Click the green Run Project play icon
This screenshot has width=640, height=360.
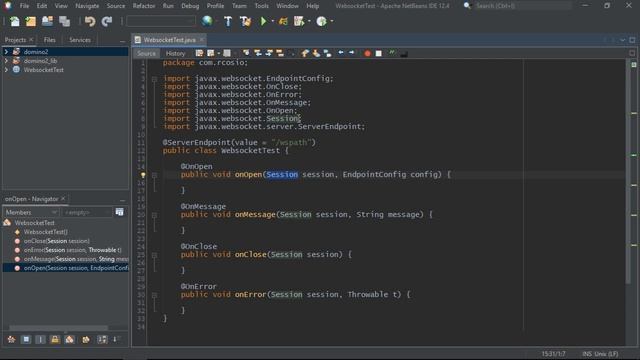pos(263,21)
